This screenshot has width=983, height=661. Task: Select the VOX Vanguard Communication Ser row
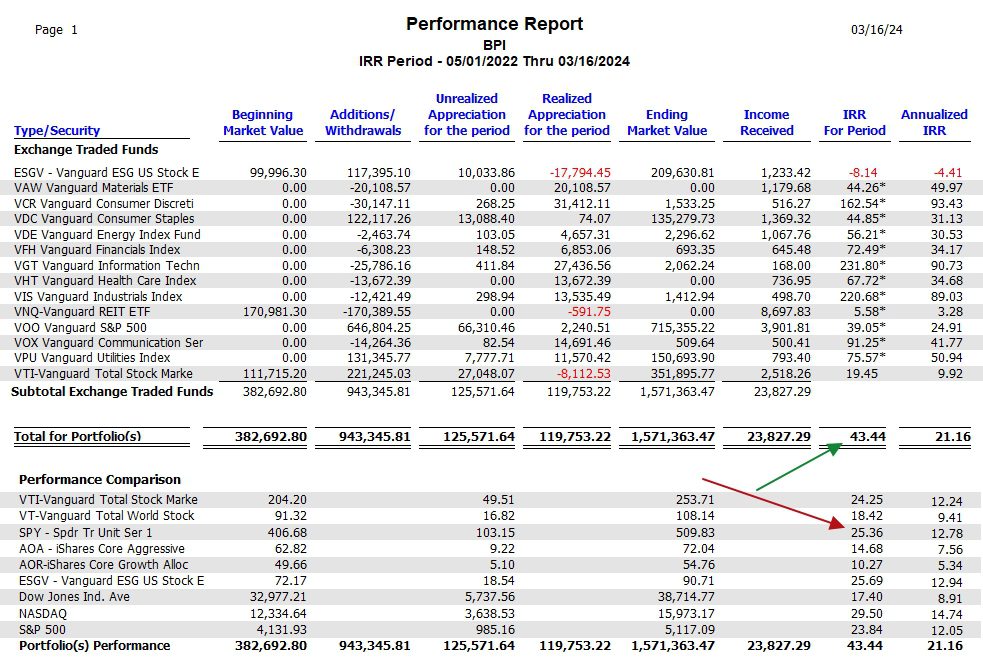(x=492, y=342)
